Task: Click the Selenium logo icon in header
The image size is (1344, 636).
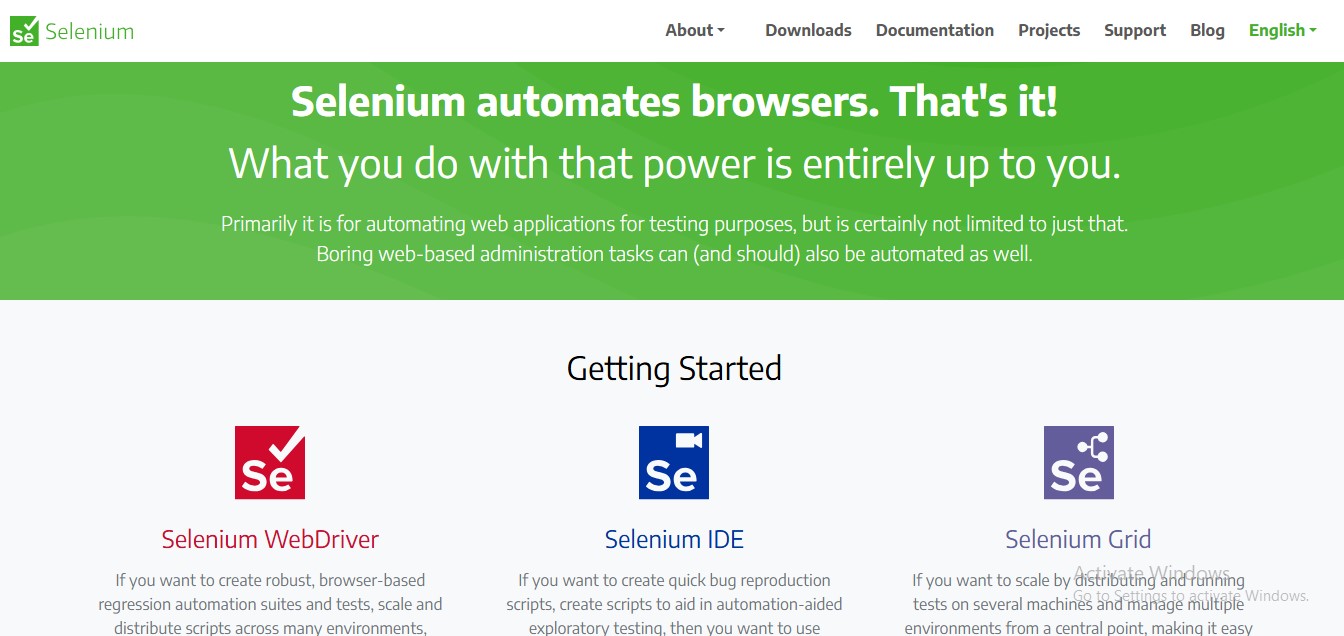Action: point(25,31)
